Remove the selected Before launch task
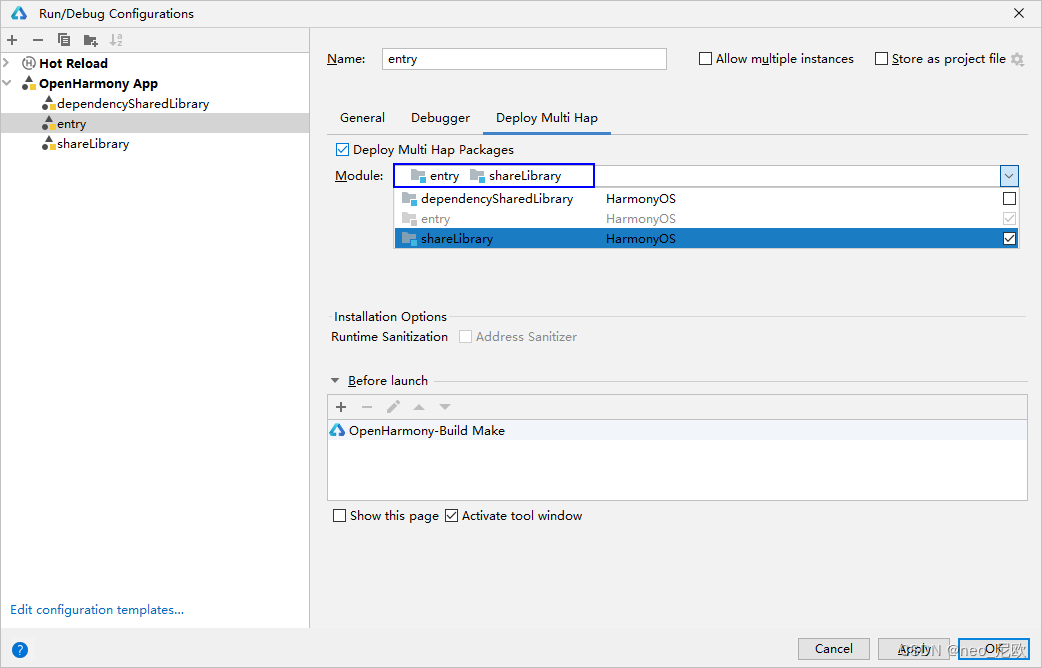The width and height of the screenshot is (1042, 668). tap(367, 407)
